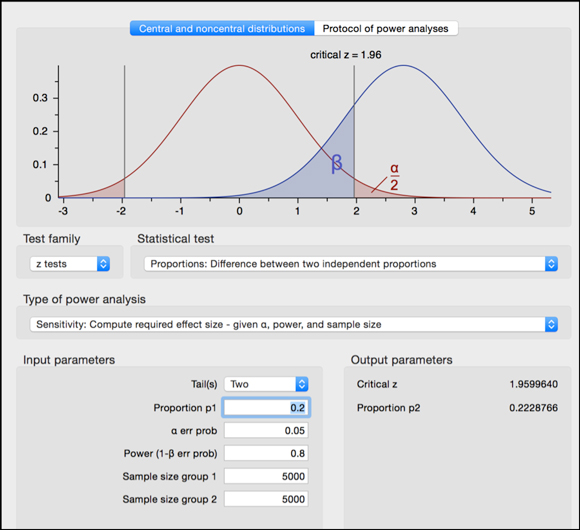Click the blue β symbol on plot
Screen dimensions: 580x530
337,163
